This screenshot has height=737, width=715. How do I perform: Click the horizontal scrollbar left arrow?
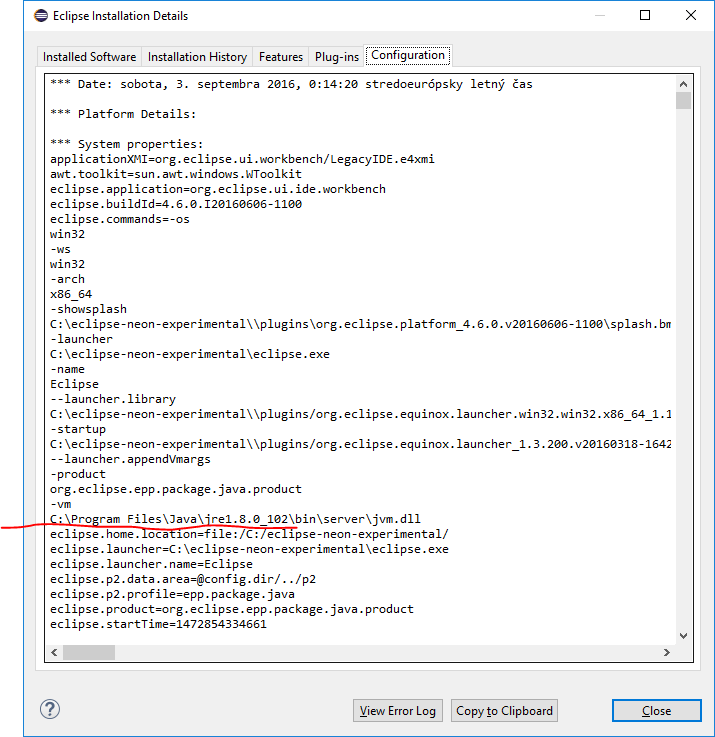(54, 652)
